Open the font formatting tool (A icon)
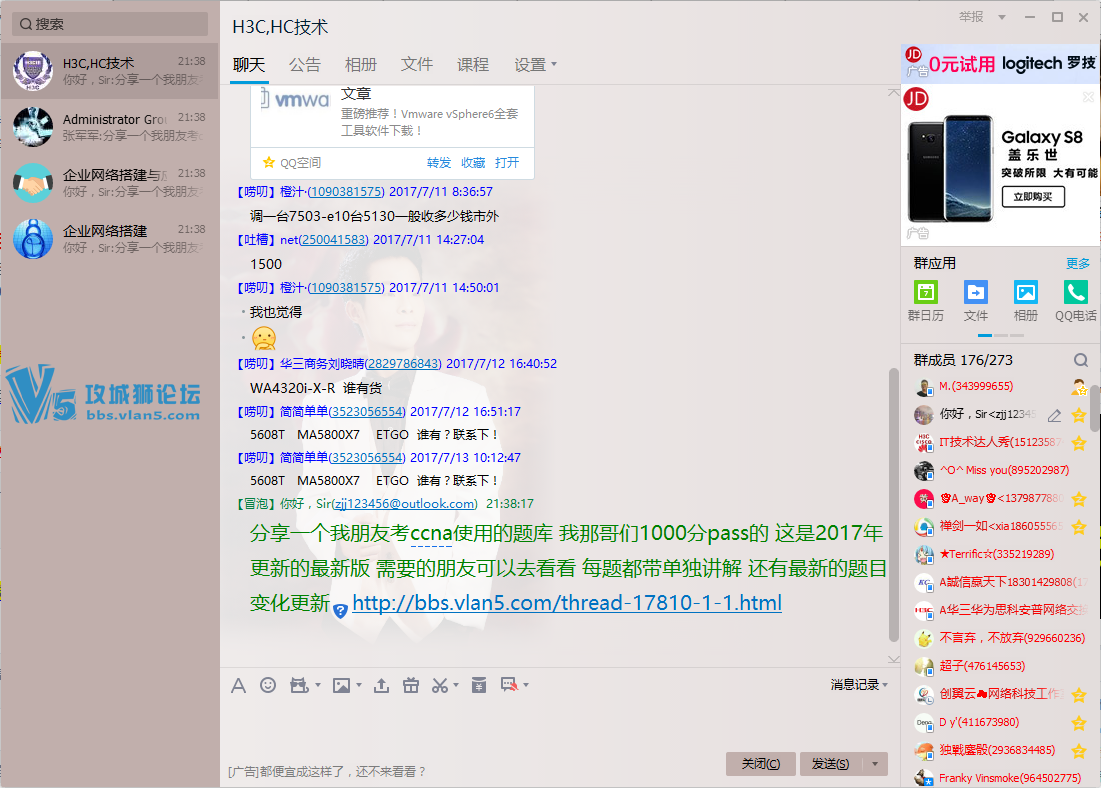 [239, 685]
